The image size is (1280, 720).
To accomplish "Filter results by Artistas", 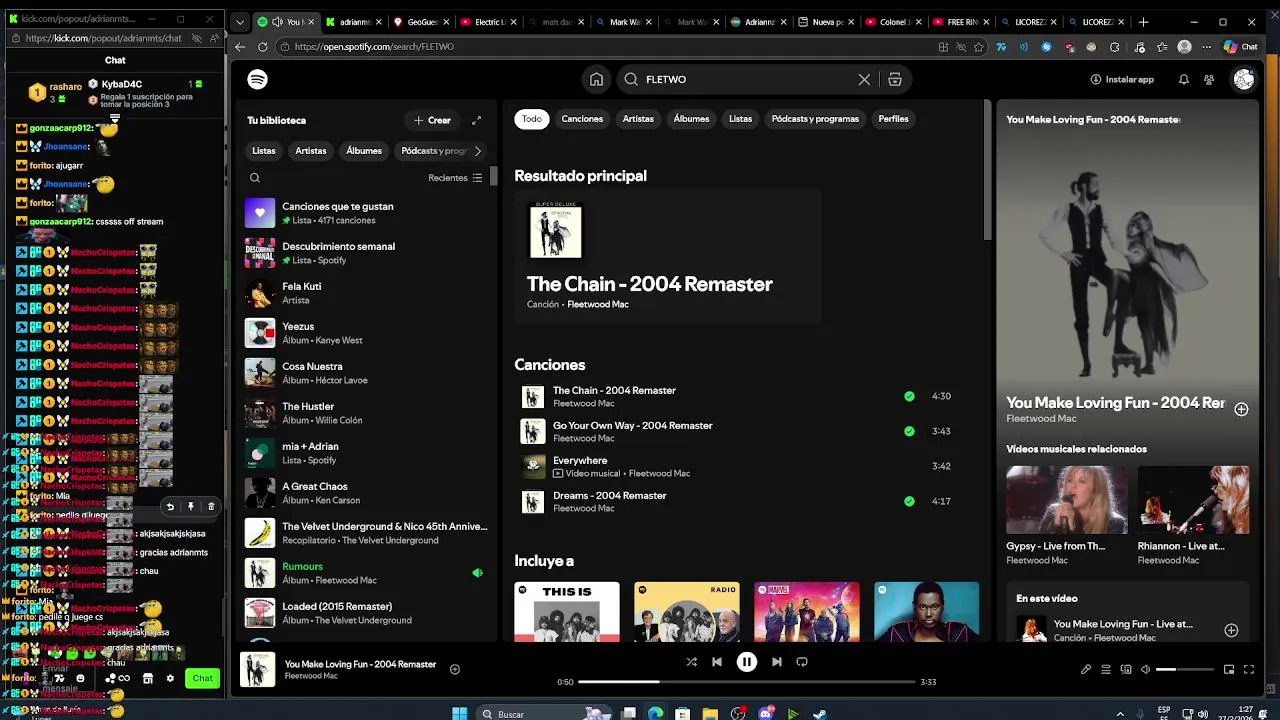I will click(x=638, y=119).
